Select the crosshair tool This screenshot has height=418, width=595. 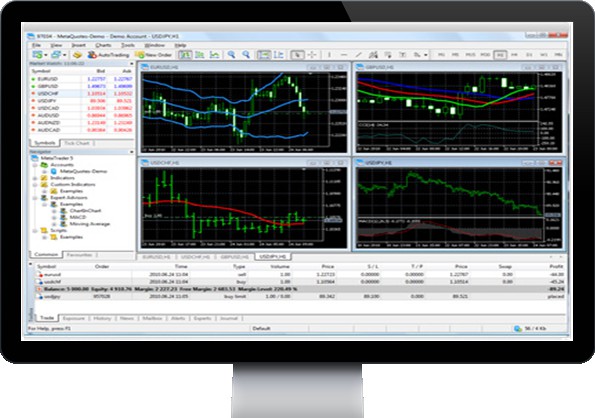pyautogui.click(x=312, y=55)
